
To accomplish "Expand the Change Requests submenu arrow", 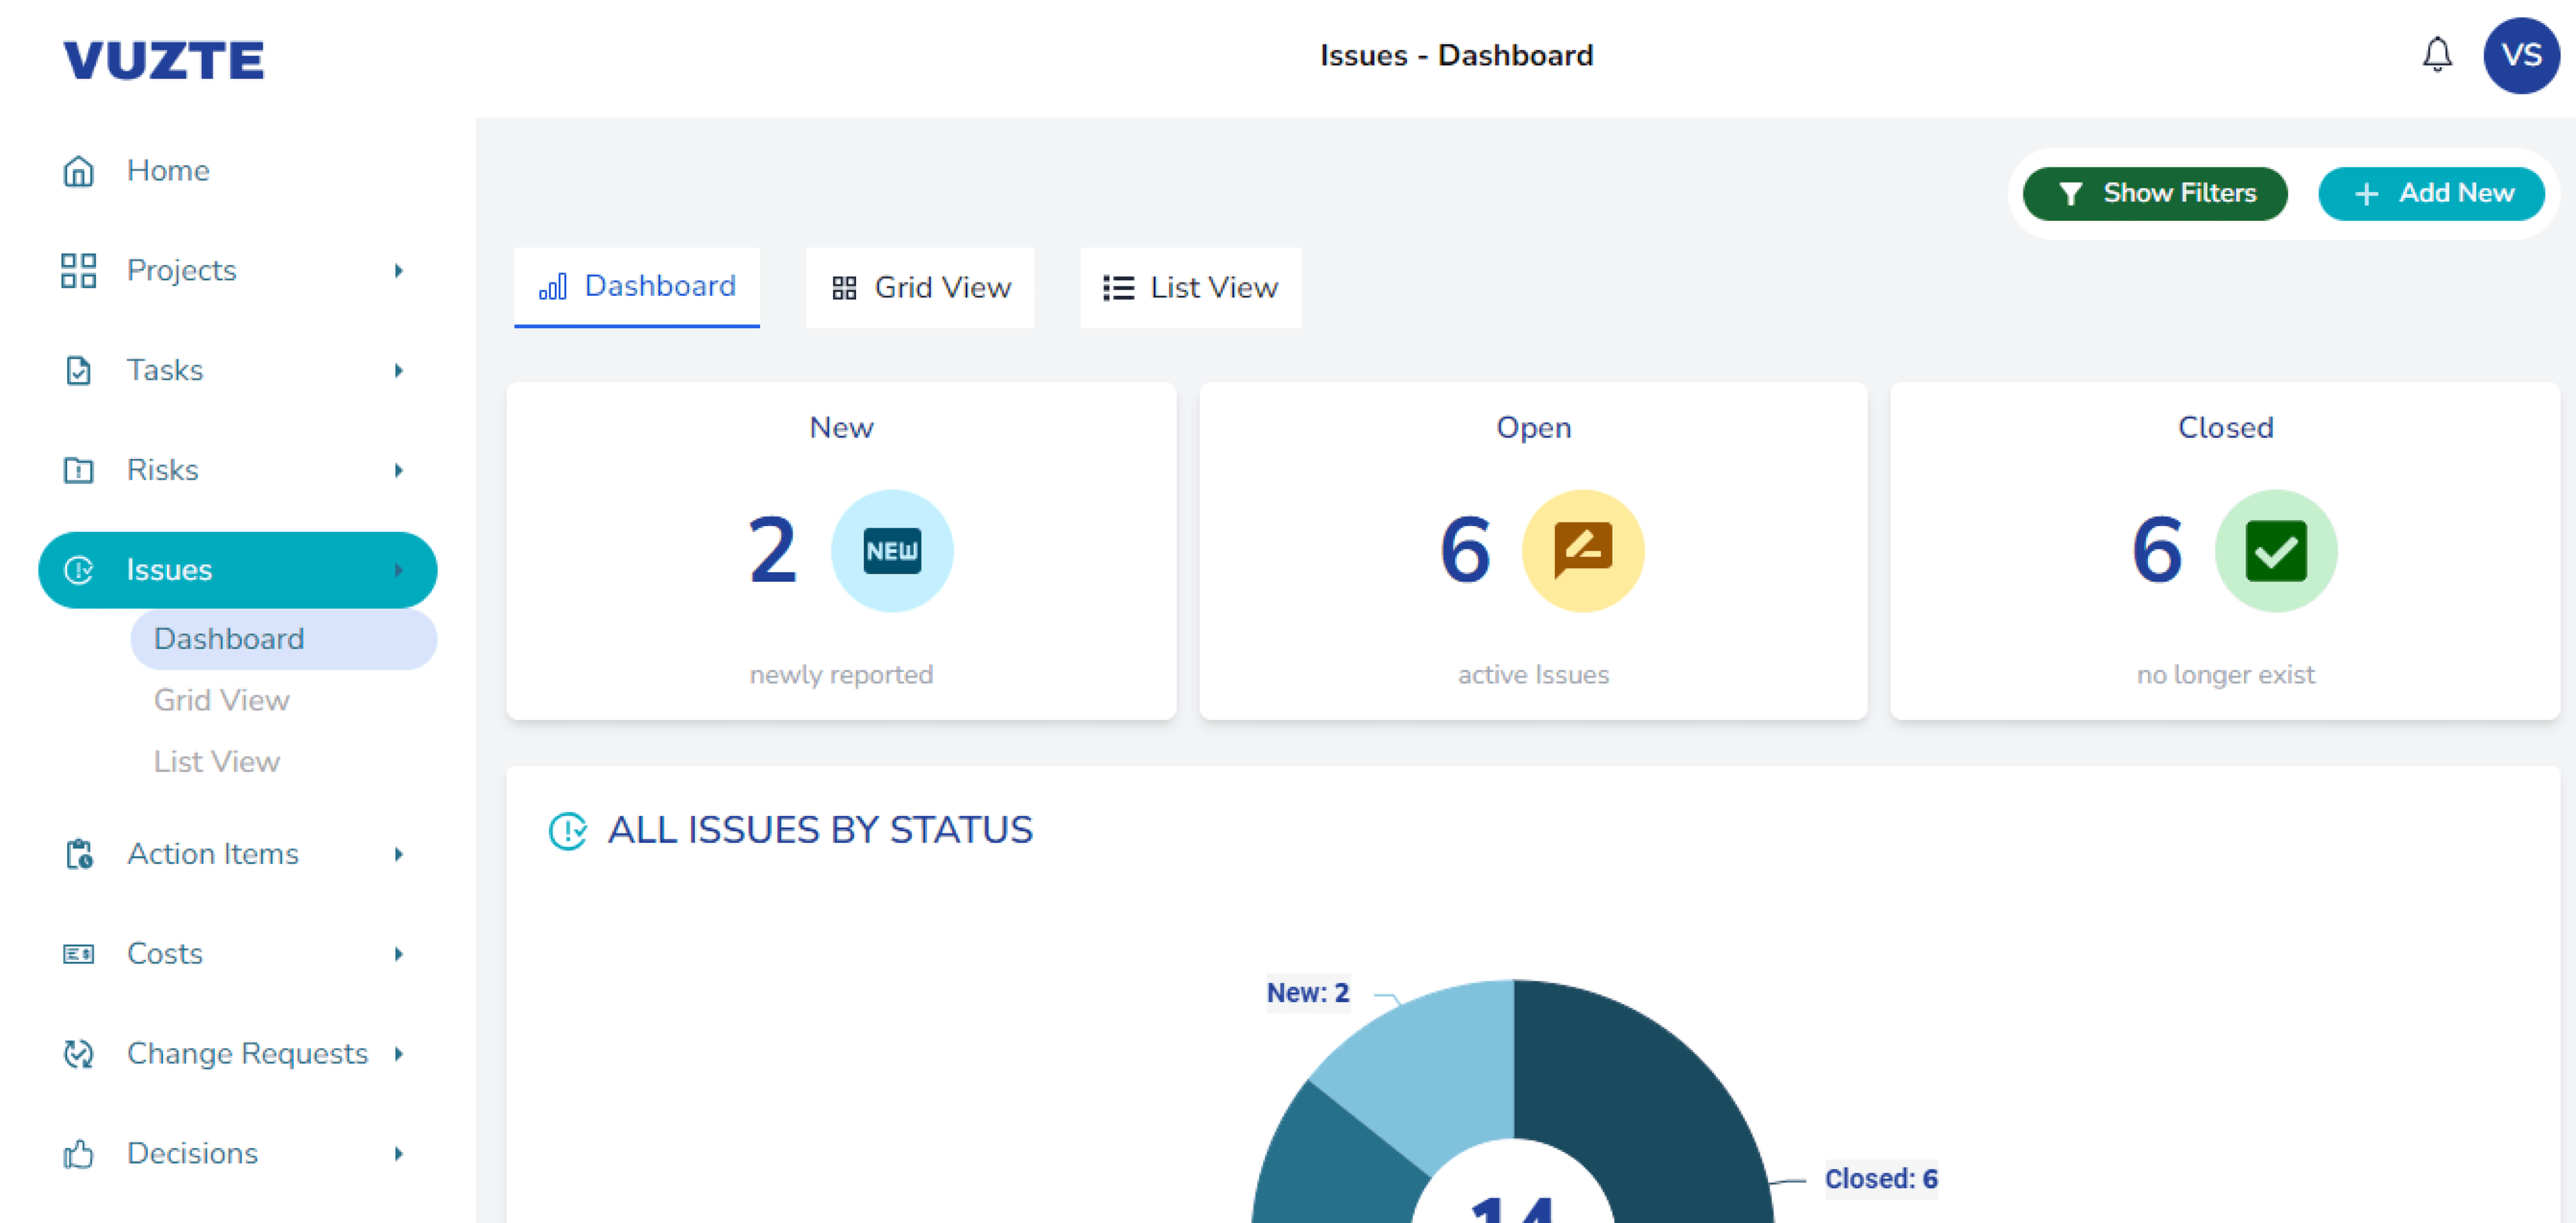I will pos(399,1053).
